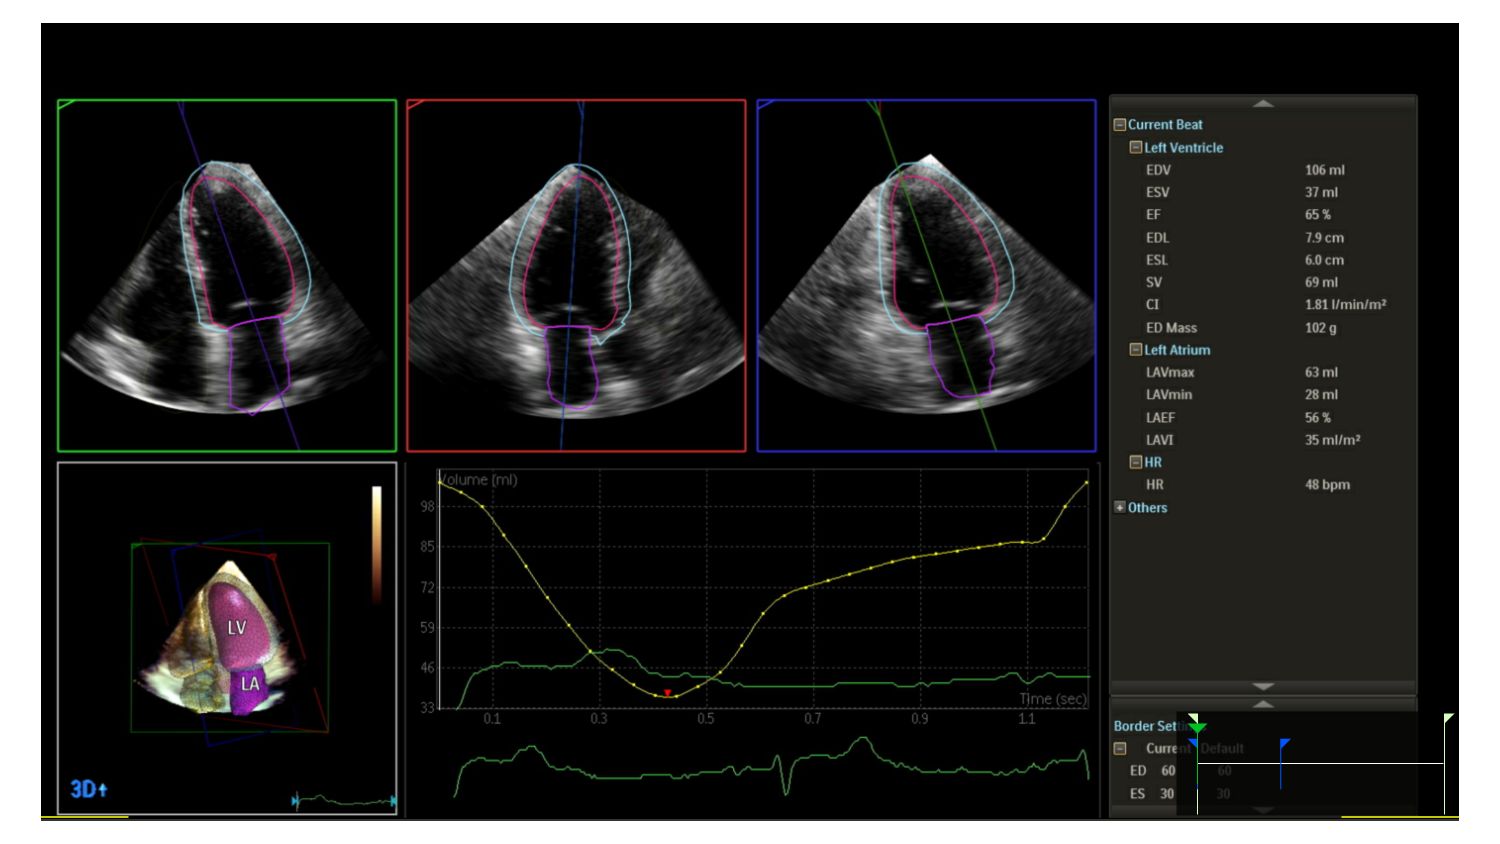The image size is (1500, 844).
Task: Click the EDL value 7.9 cm
Action: click(x=1324, y=238)
